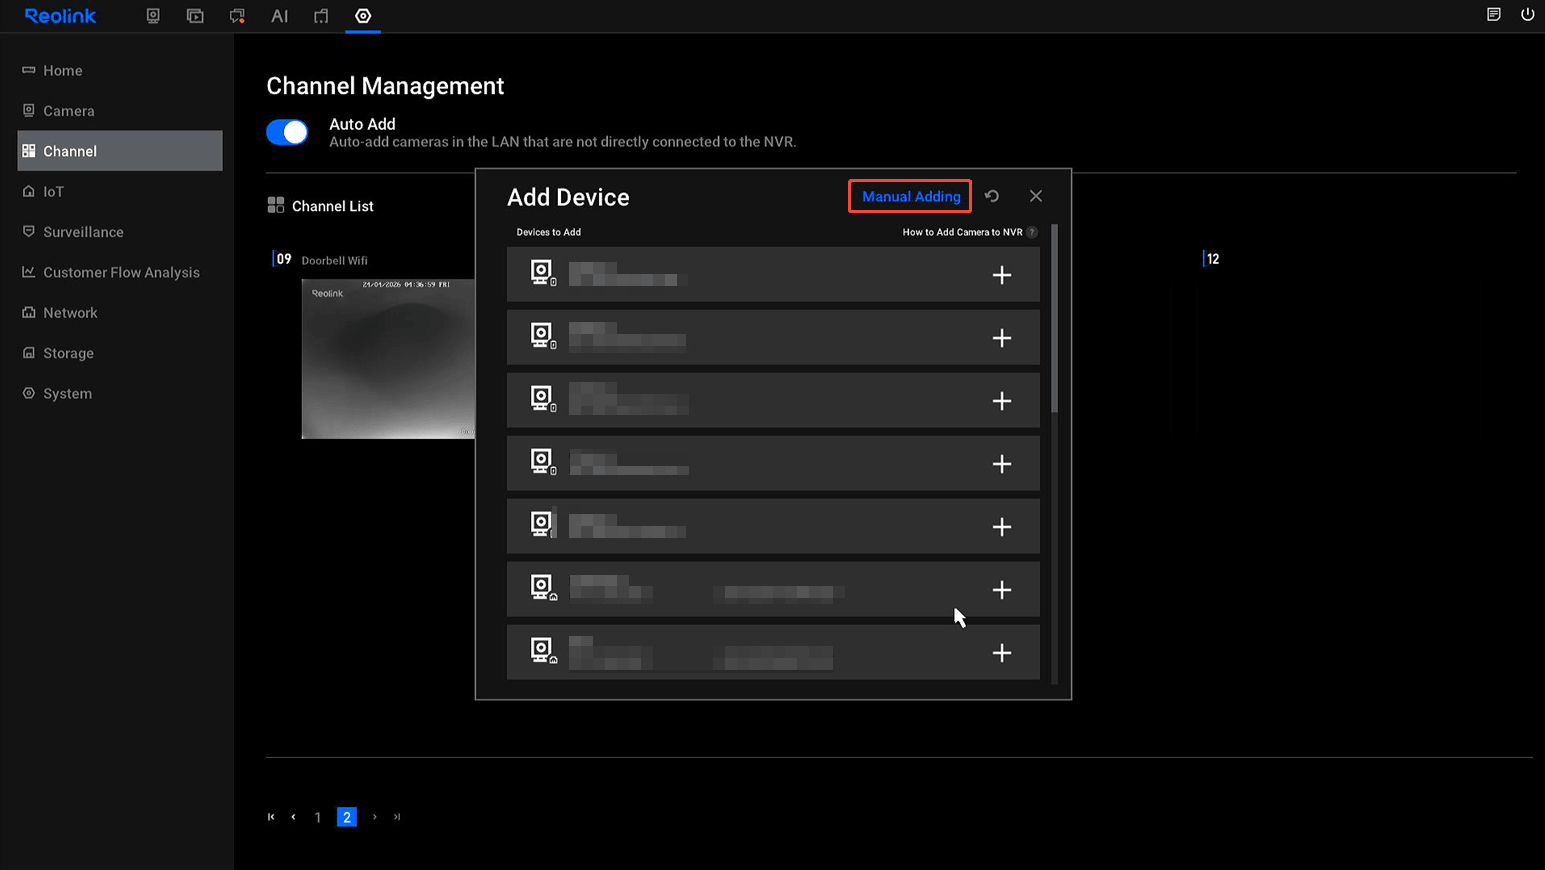
Task: Select Channel in the sidebar
Action: pyautogui.click(x=119, y=151)
